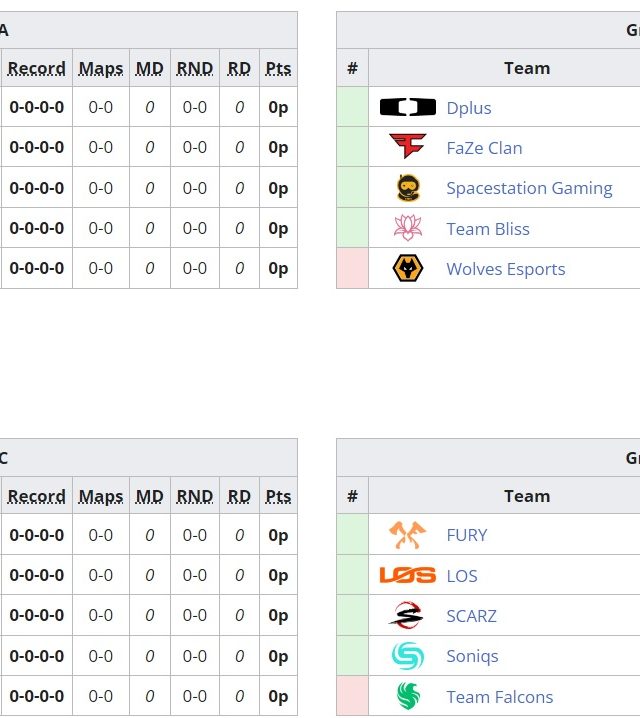Go to the Wolves Esports page
This screenshot has width=640, height=718.
505,269
